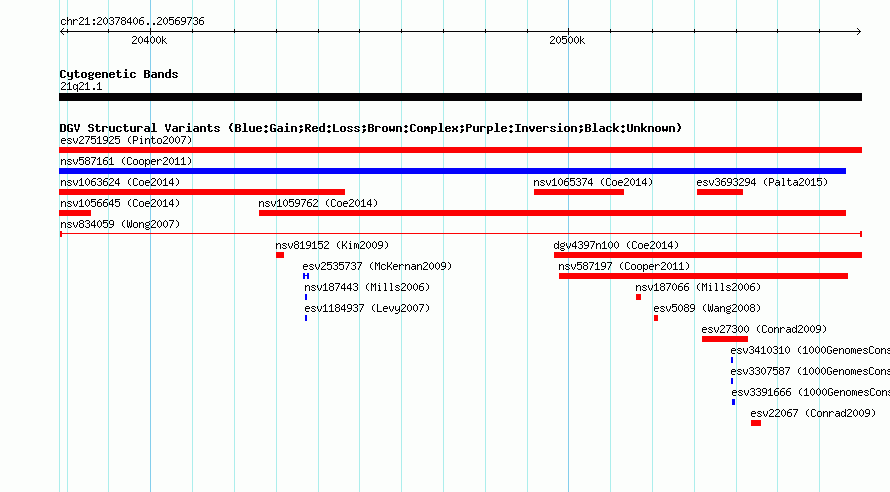The image size is (890, 492).
Task: Click the Cytogenetic Bands track title
Action: pos(119,74)
